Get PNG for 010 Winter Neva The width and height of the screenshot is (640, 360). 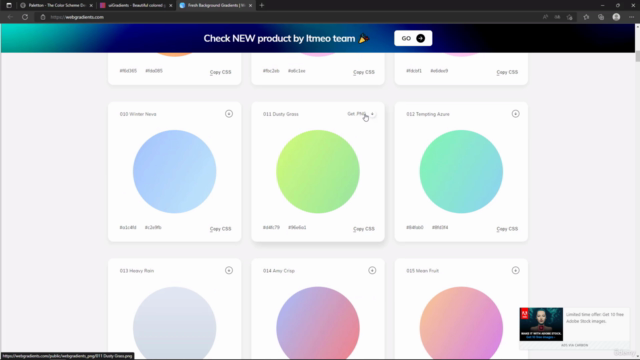coord(229,114)
